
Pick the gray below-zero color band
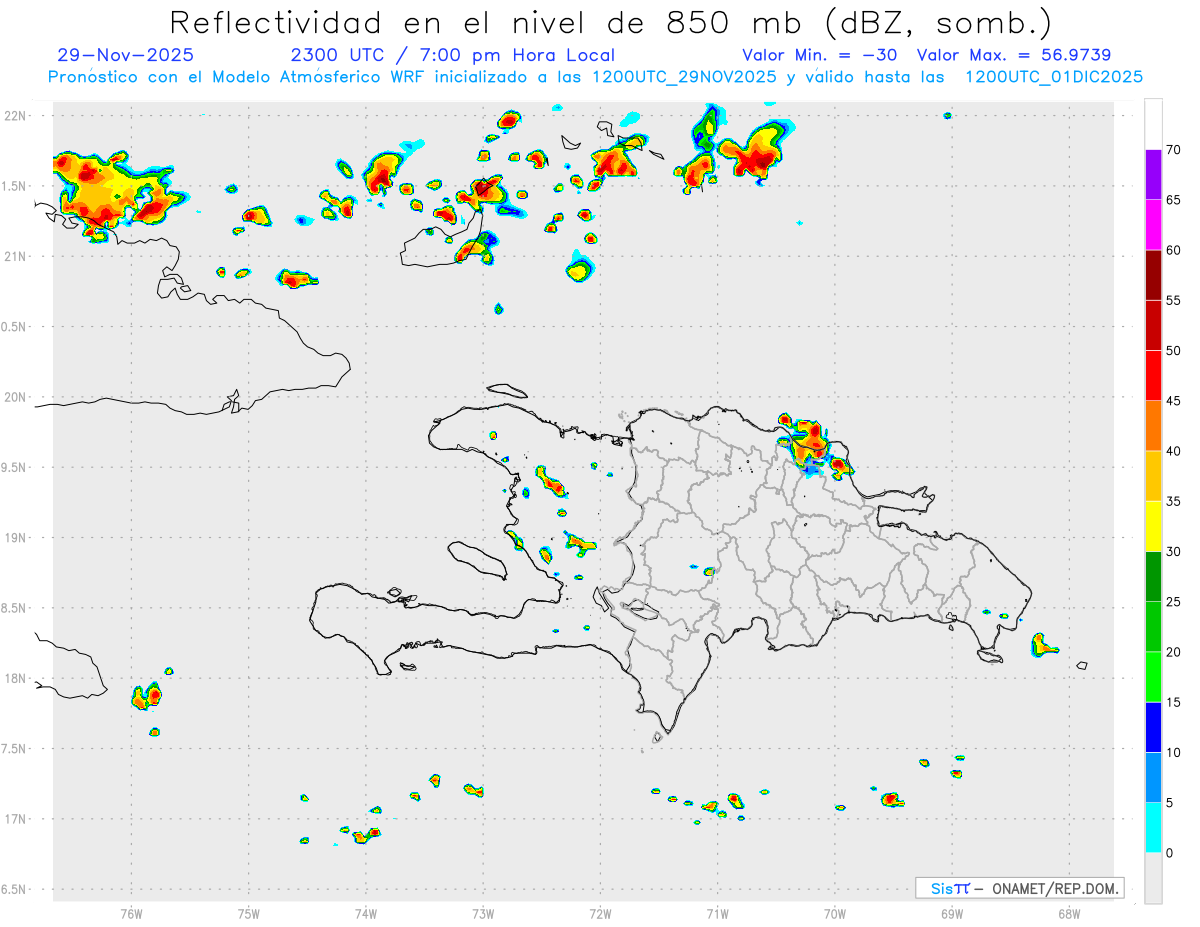click(x=1153, y=878)
